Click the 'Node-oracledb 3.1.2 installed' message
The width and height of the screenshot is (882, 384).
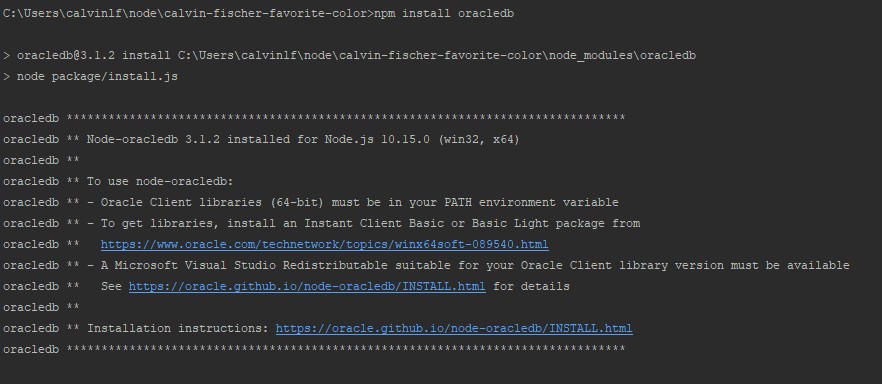point(187,139)
